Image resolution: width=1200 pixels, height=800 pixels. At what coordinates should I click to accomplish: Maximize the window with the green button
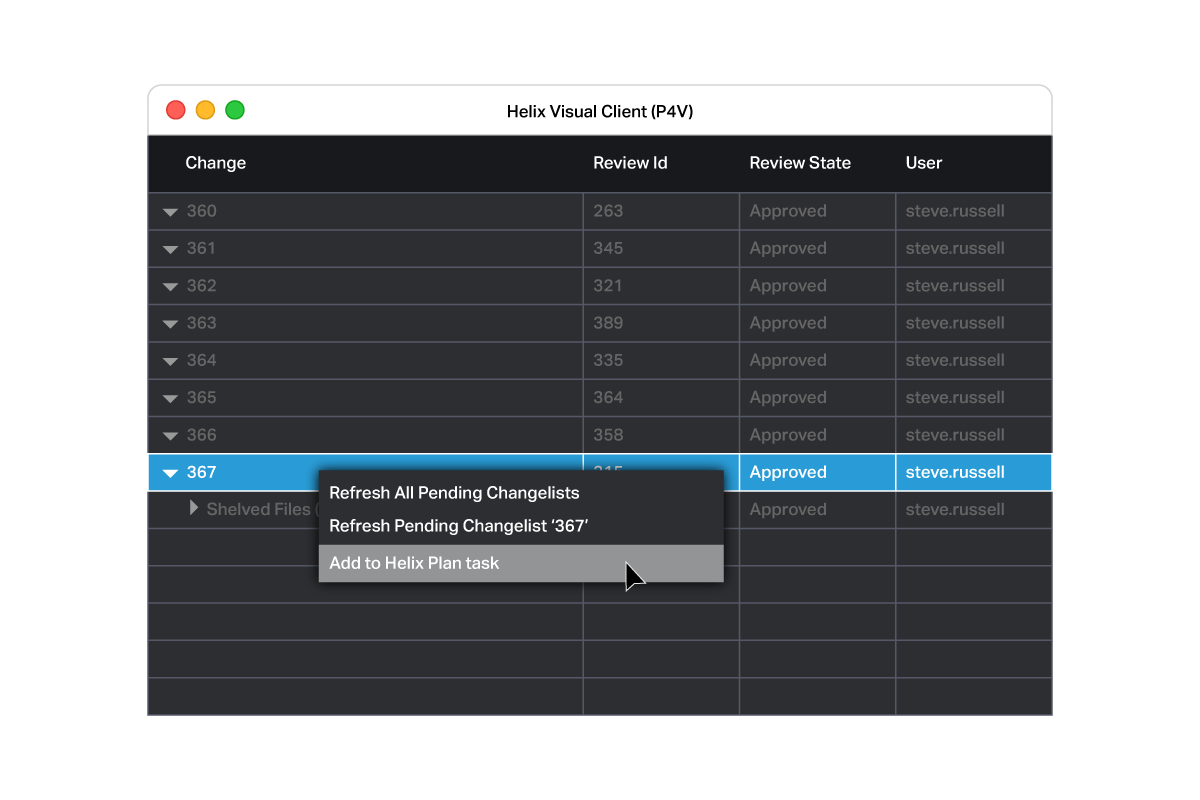pos(235,110)
